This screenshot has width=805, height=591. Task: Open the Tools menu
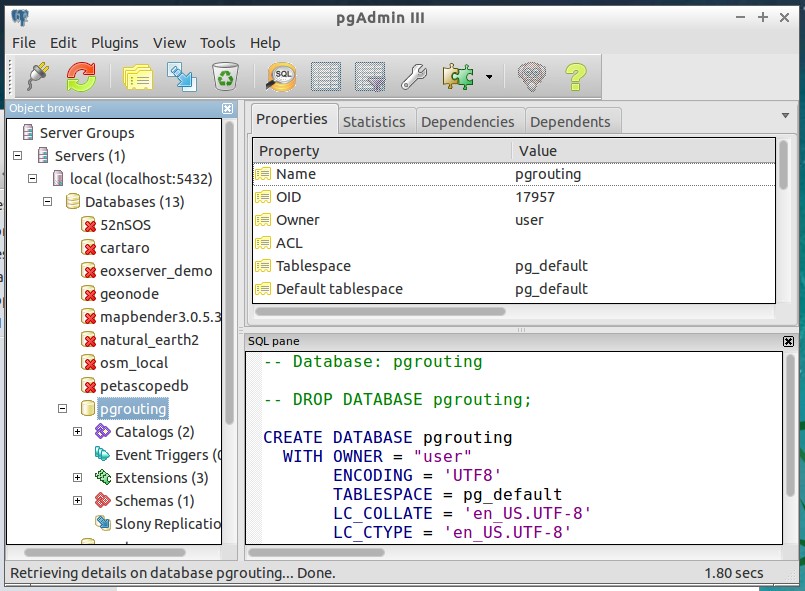(216, 43)
